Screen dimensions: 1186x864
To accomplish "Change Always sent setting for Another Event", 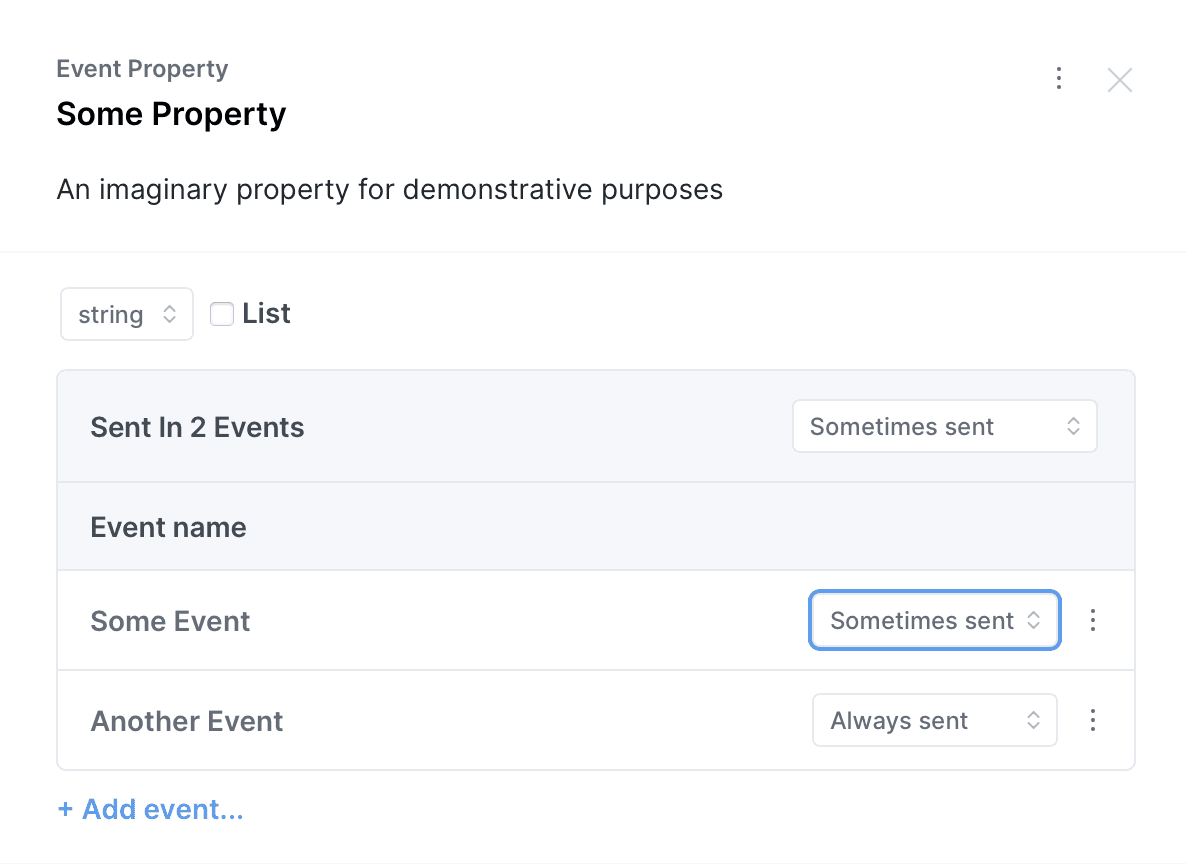I will click(934, 720).
